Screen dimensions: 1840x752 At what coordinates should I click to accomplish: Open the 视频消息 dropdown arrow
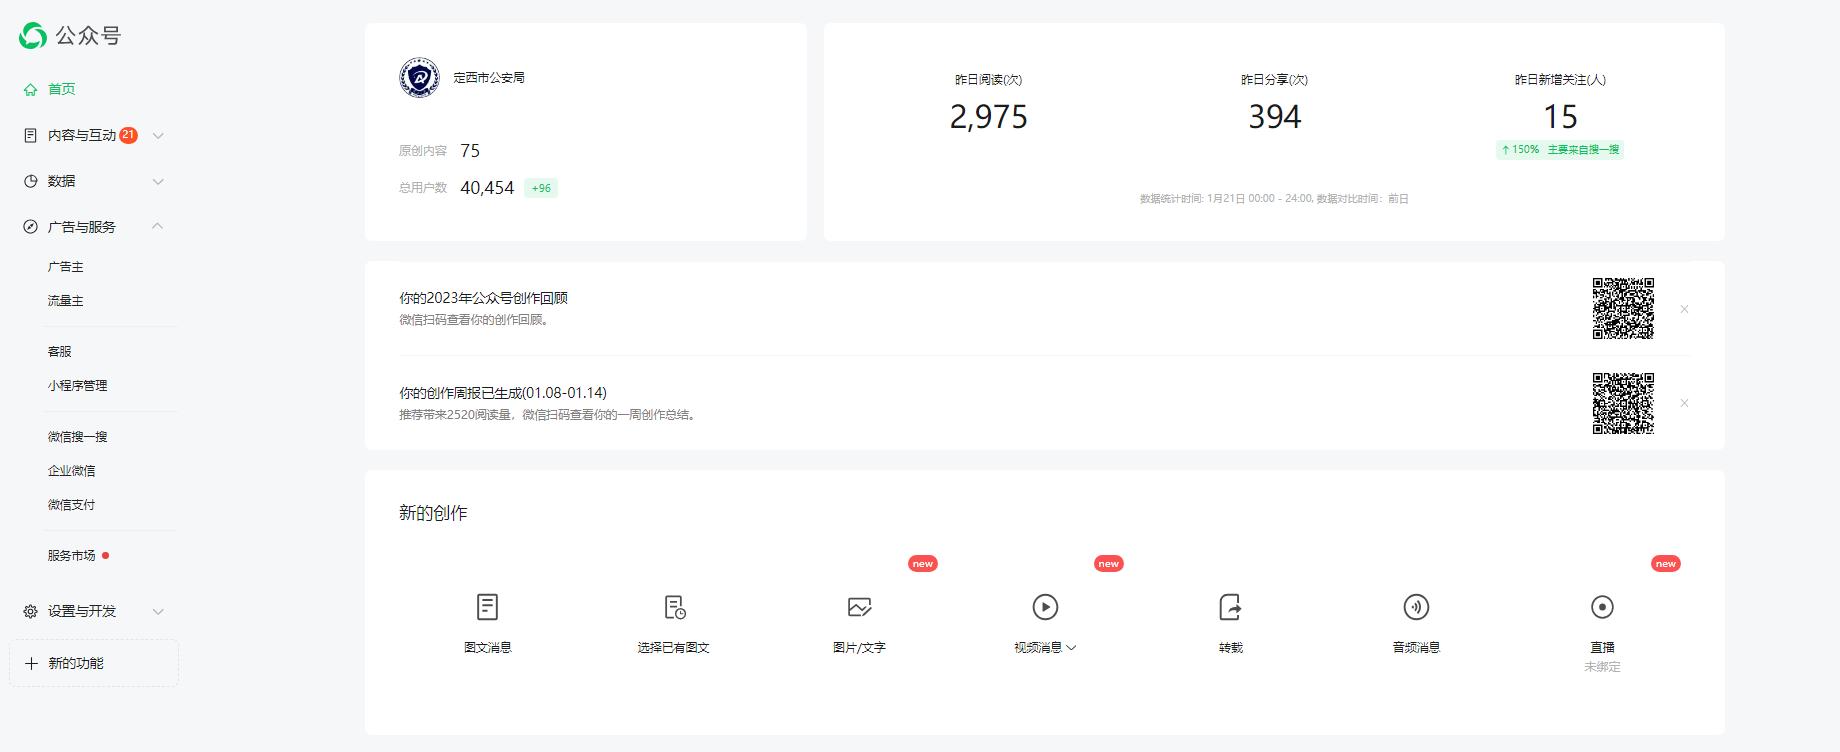coord(1071,648)
